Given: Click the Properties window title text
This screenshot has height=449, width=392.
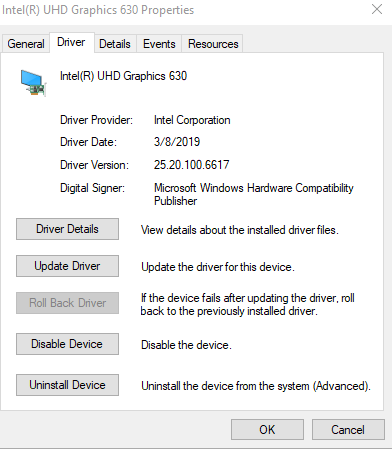Looking at the screenshot, I should coord(98,10).
